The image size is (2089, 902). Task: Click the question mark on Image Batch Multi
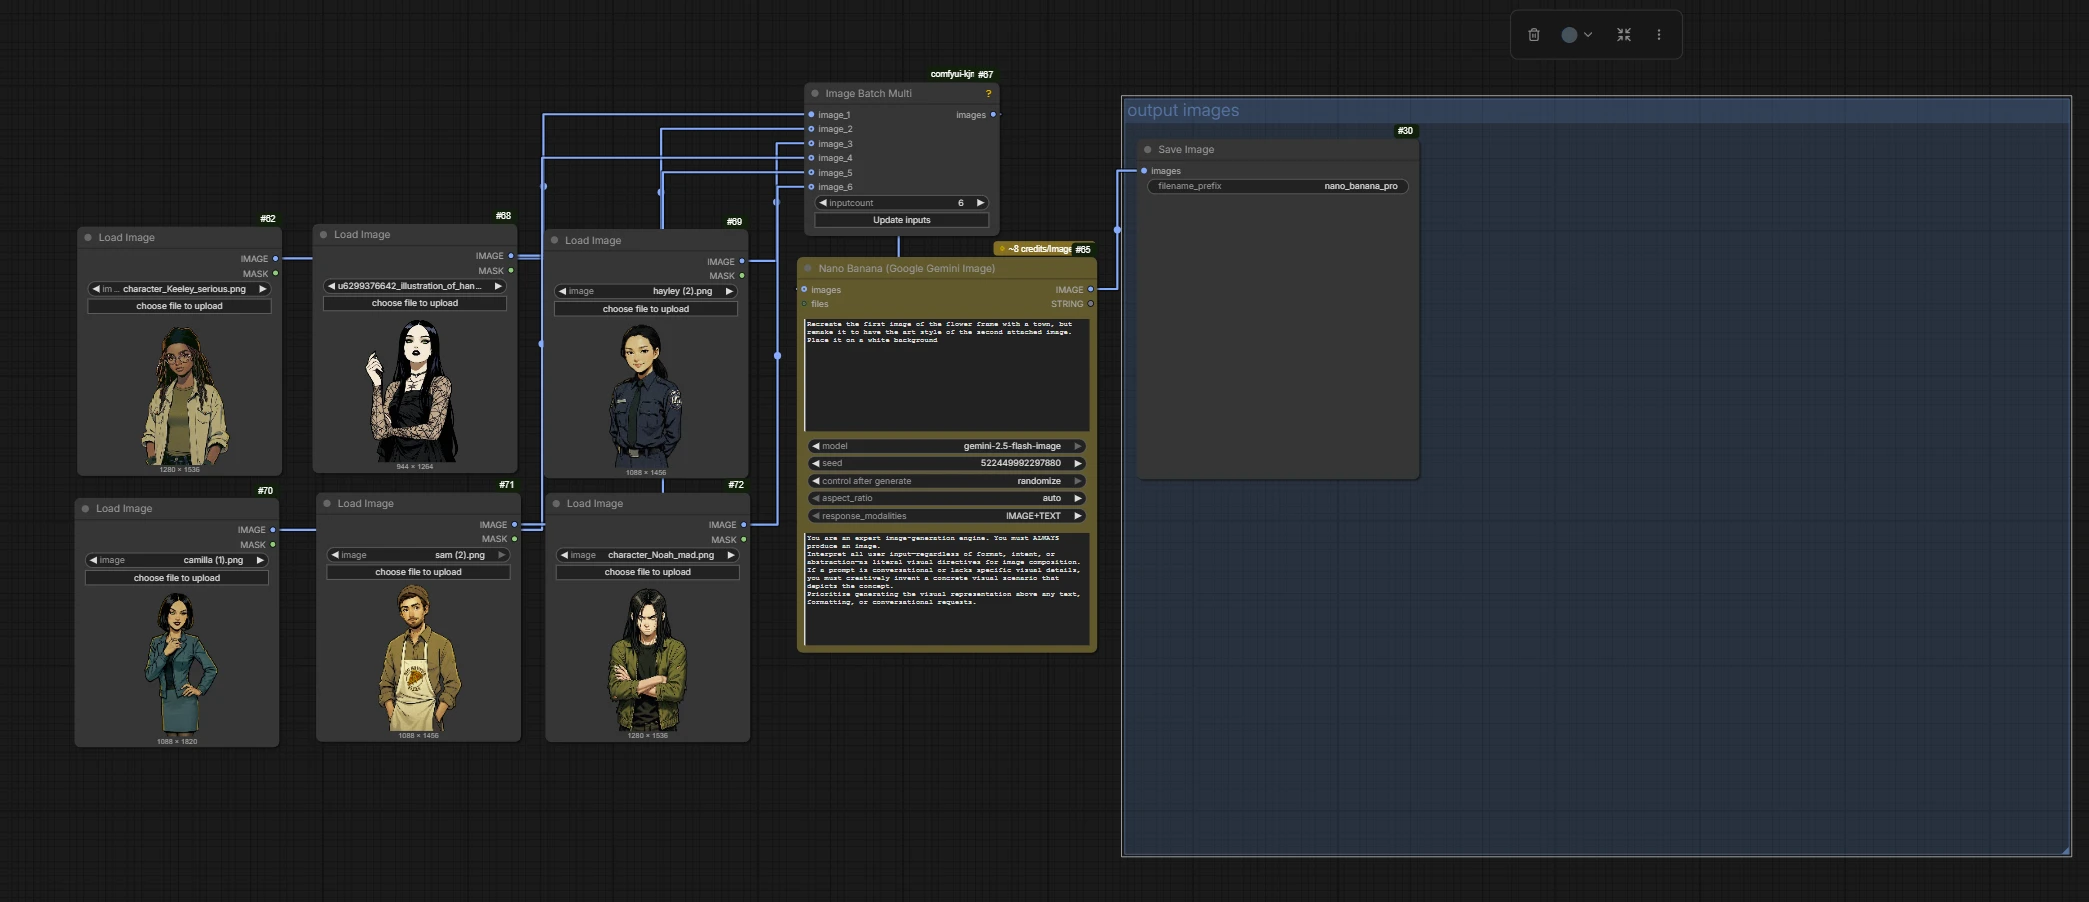[x=988, y=94]
